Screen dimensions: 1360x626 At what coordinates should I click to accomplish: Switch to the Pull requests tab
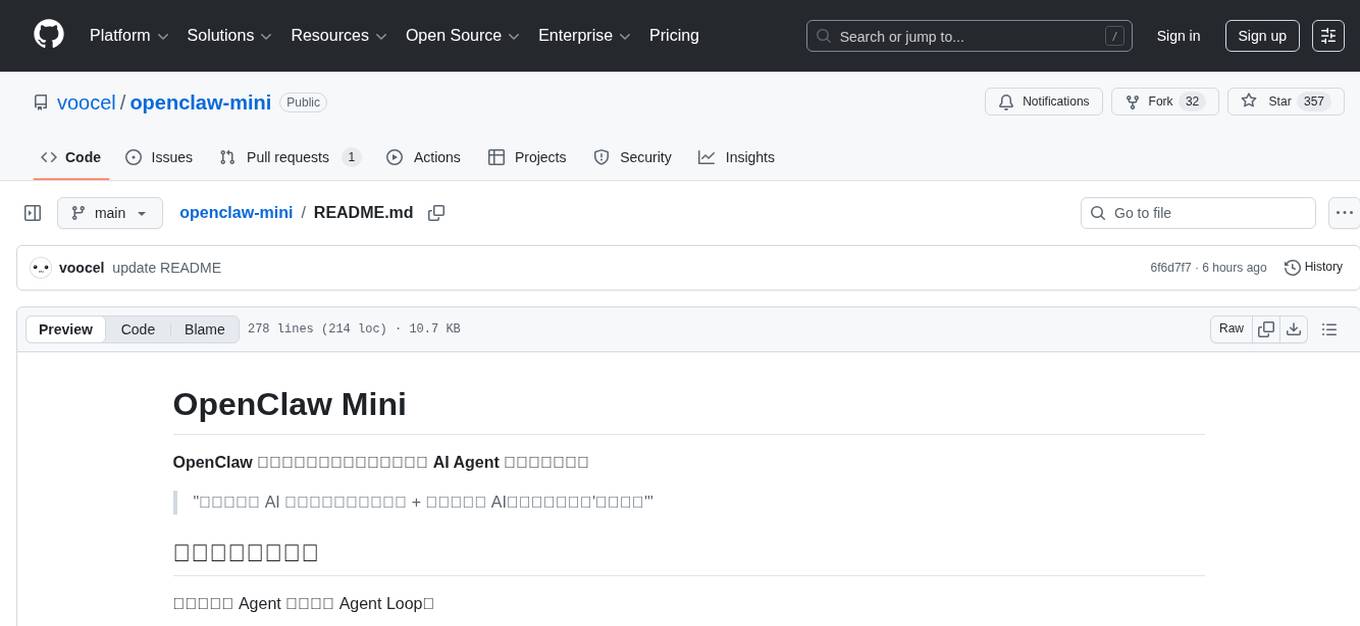pyautogui.click(x=289, y=157)
